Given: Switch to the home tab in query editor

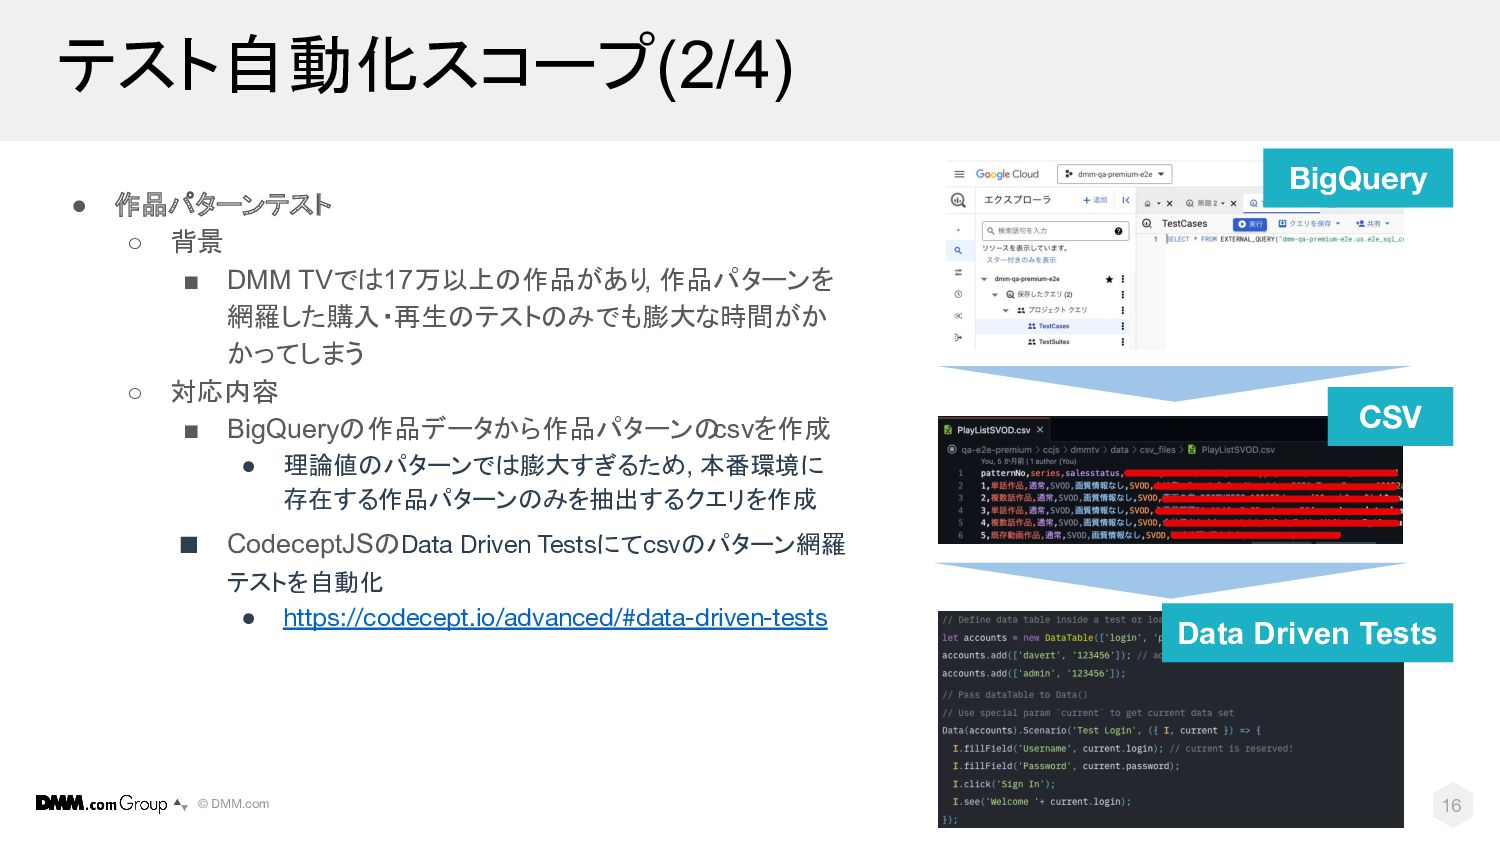Looking at the screenshot, I should pyautogui.click(x=1147, y=204).
